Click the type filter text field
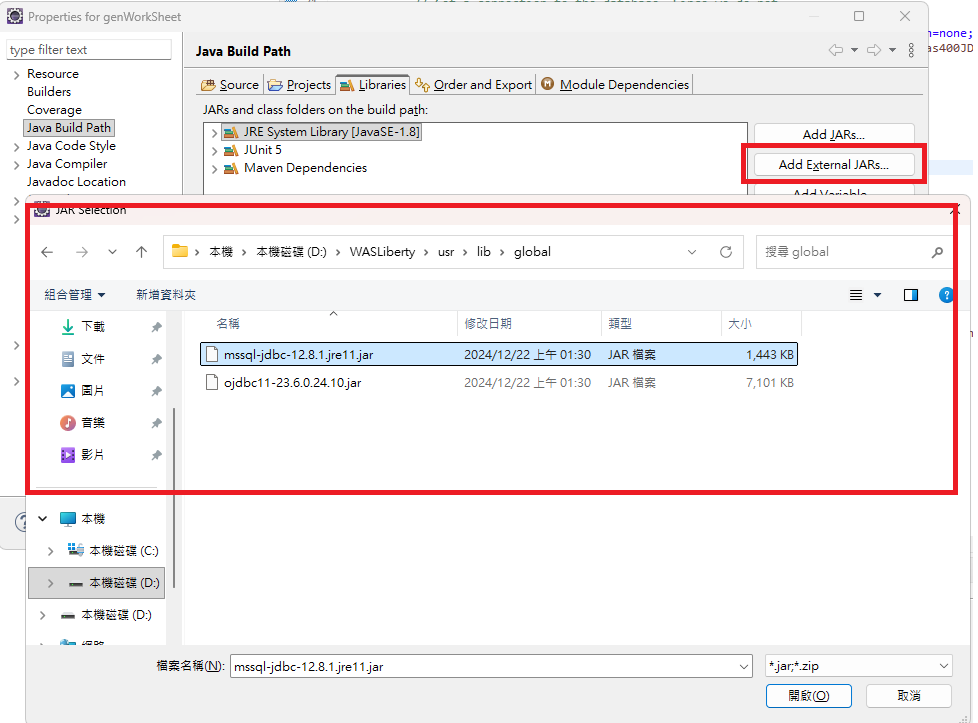This screenshot has height=723, width=978. 89,50
